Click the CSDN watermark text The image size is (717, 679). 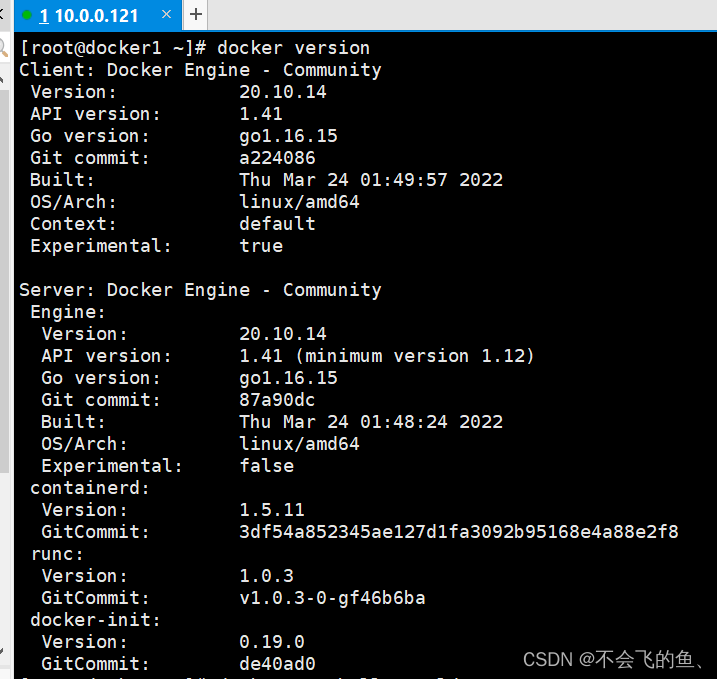click(x=613, y=659)
